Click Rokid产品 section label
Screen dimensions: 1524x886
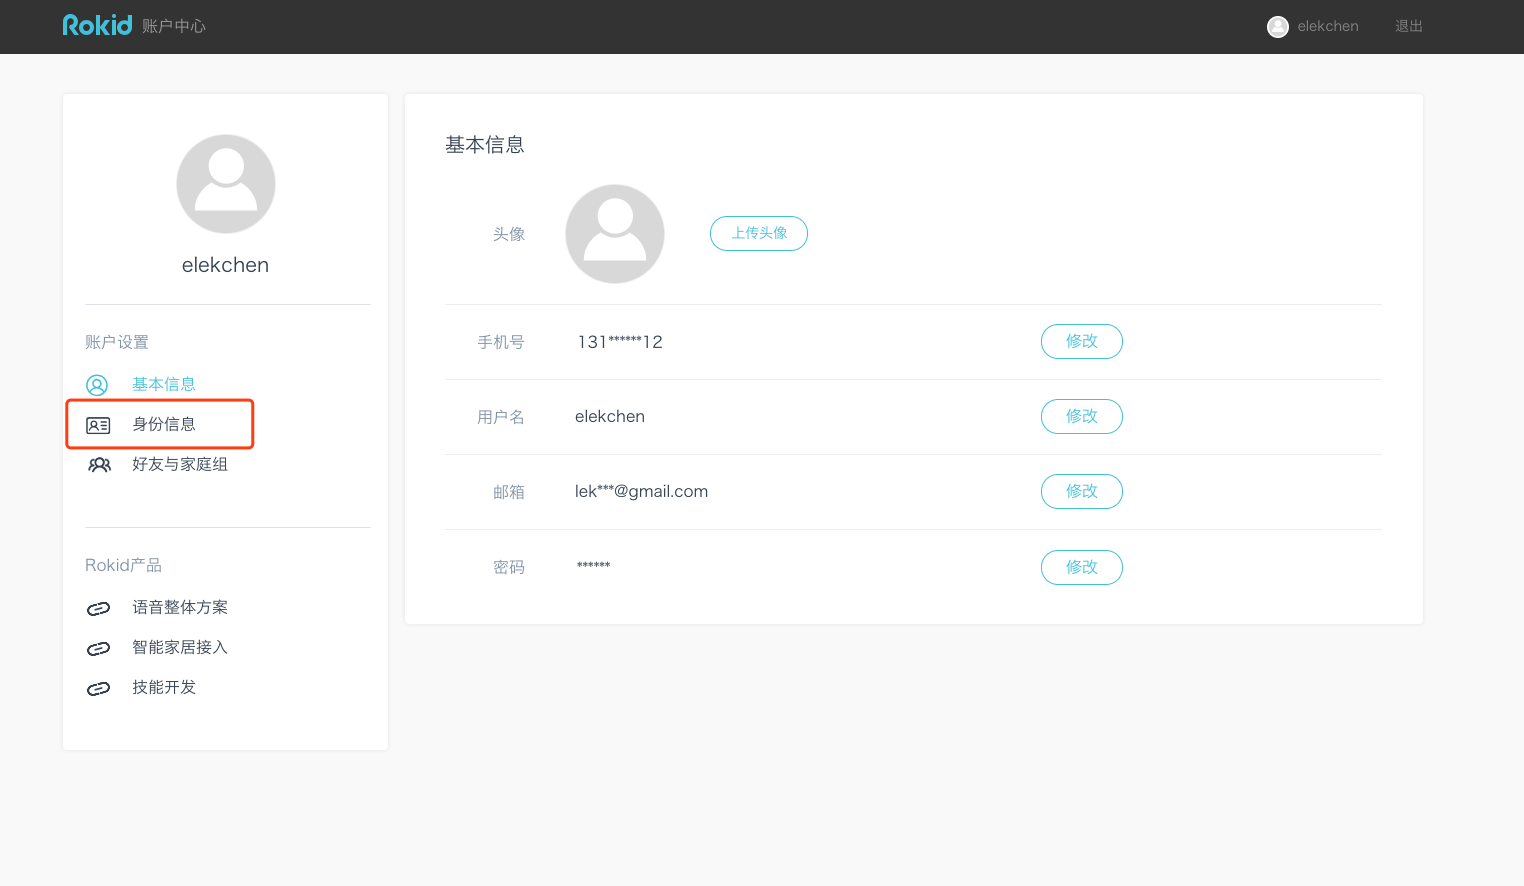[x=123, y=565]
